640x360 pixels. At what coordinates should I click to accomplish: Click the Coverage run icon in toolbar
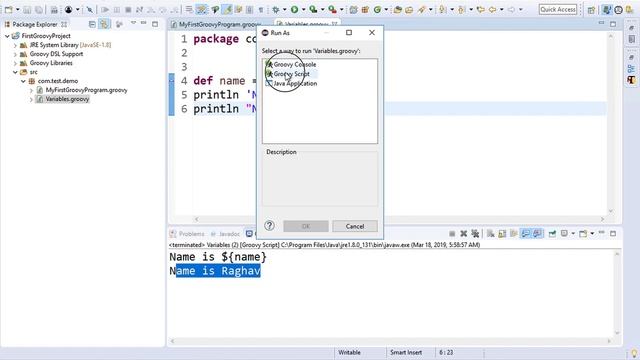(313, 9)
